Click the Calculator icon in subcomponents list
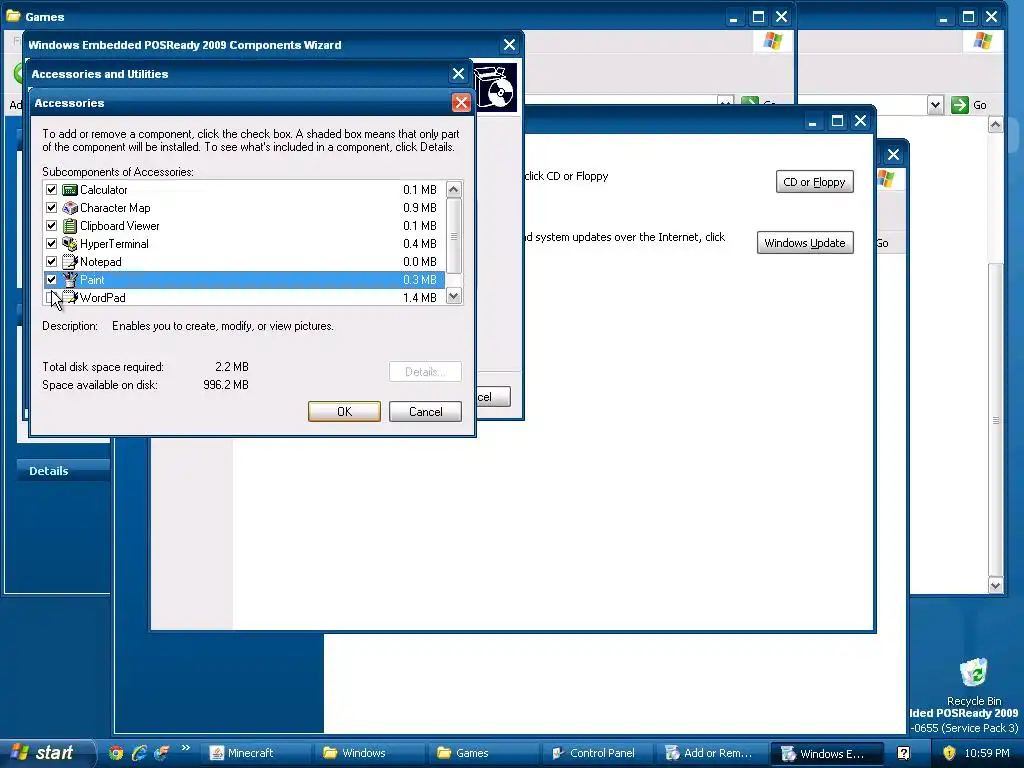1024x768 pixels. pyautogui.click(x=70, y=190)
